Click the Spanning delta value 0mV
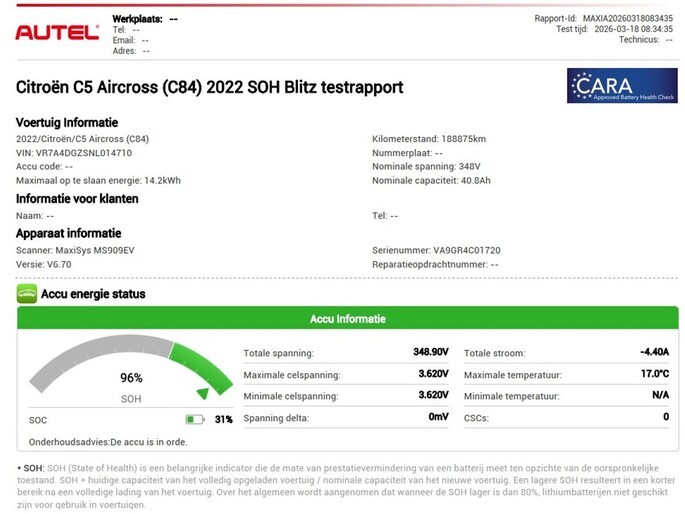The width and height of the screenshot is (685, 514). (438, 417)
